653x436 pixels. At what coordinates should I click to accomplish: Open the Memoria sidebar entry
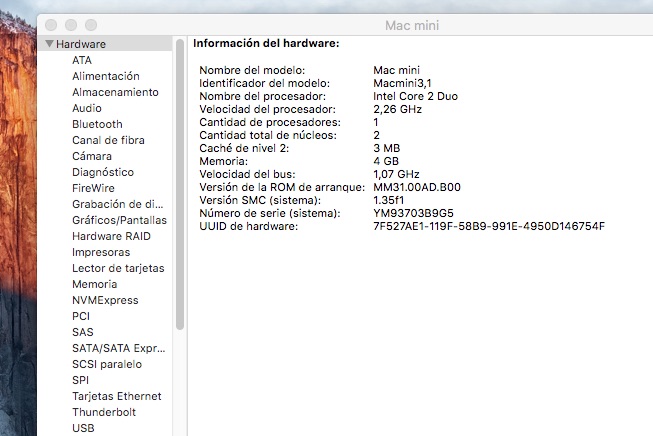click(x=95, y=284)
